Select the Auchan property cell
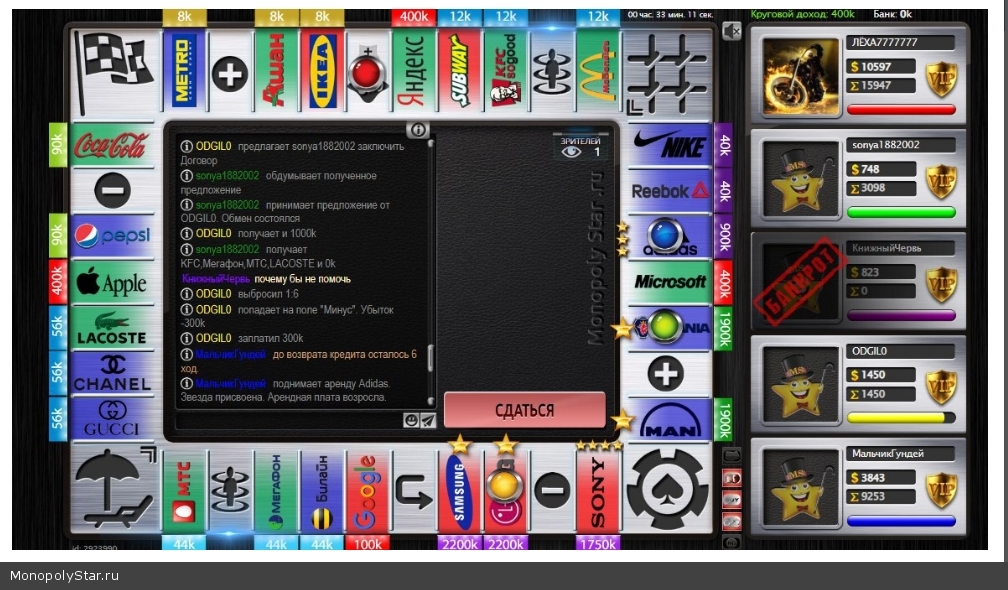 [276, 72]
